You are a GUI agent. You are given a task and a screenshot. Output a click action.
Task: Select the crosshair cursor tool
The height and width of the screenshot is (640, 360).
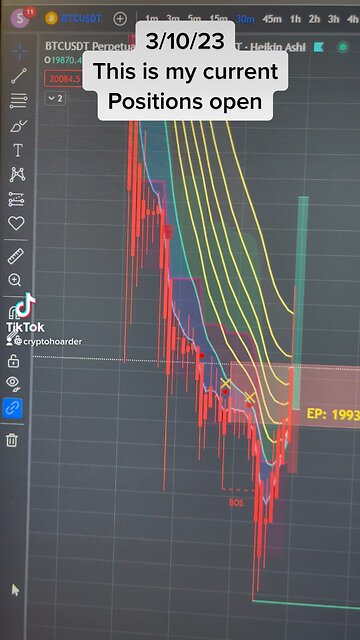click(x=19, y=52)
